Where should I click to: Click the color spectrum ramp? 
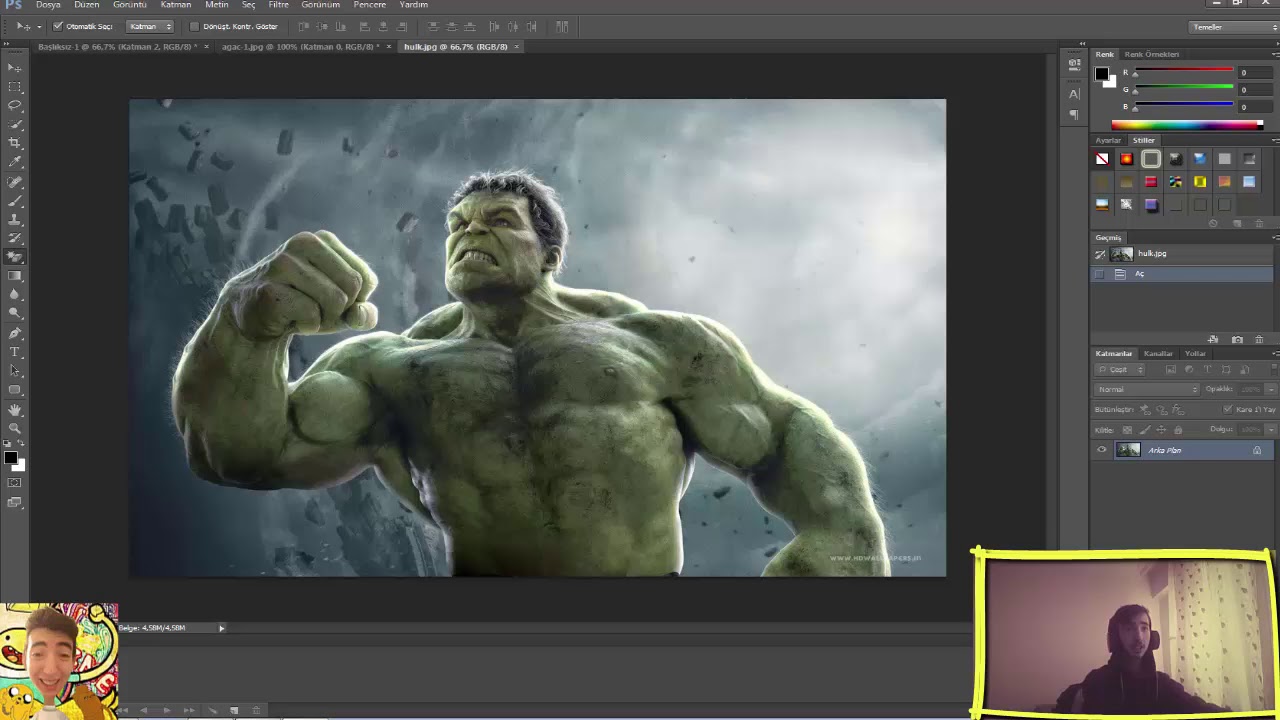click(x=1187, y=125)
